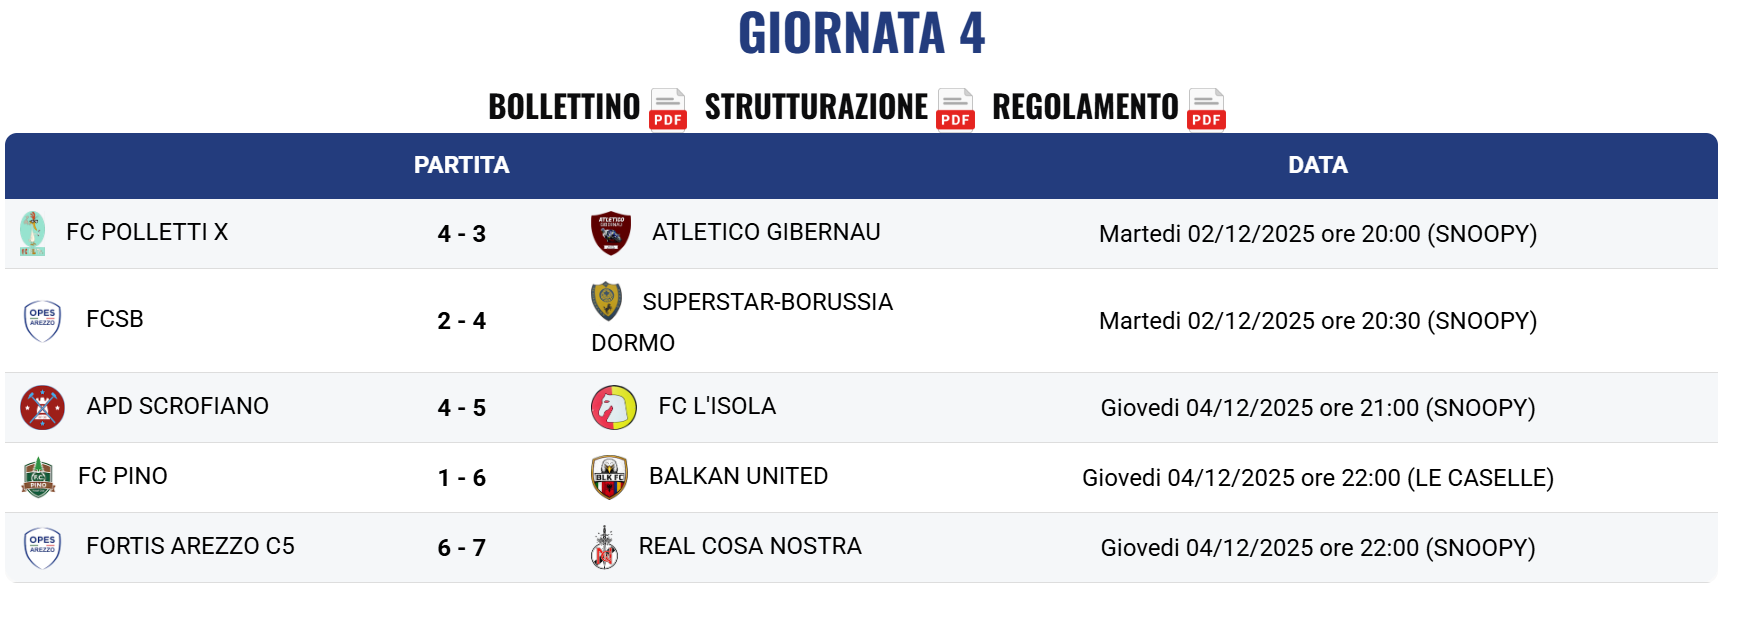1748x626 pixels.
Task: Open the REGOLAMENTO link
Action: tap(1085, 106)
